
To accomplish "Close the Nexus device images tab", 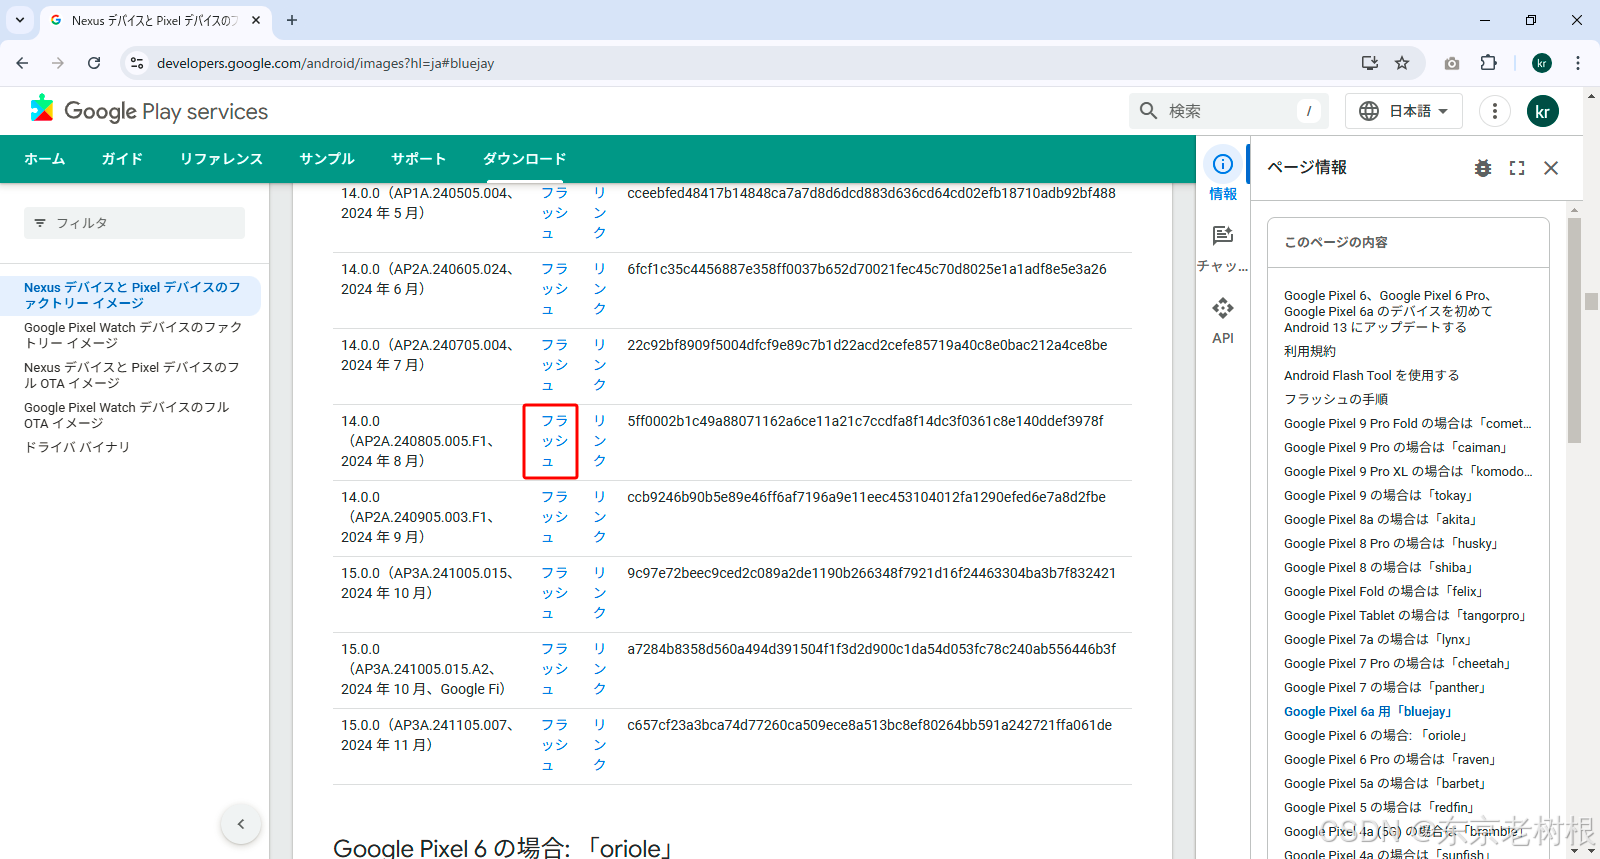I will coord(256,20).
